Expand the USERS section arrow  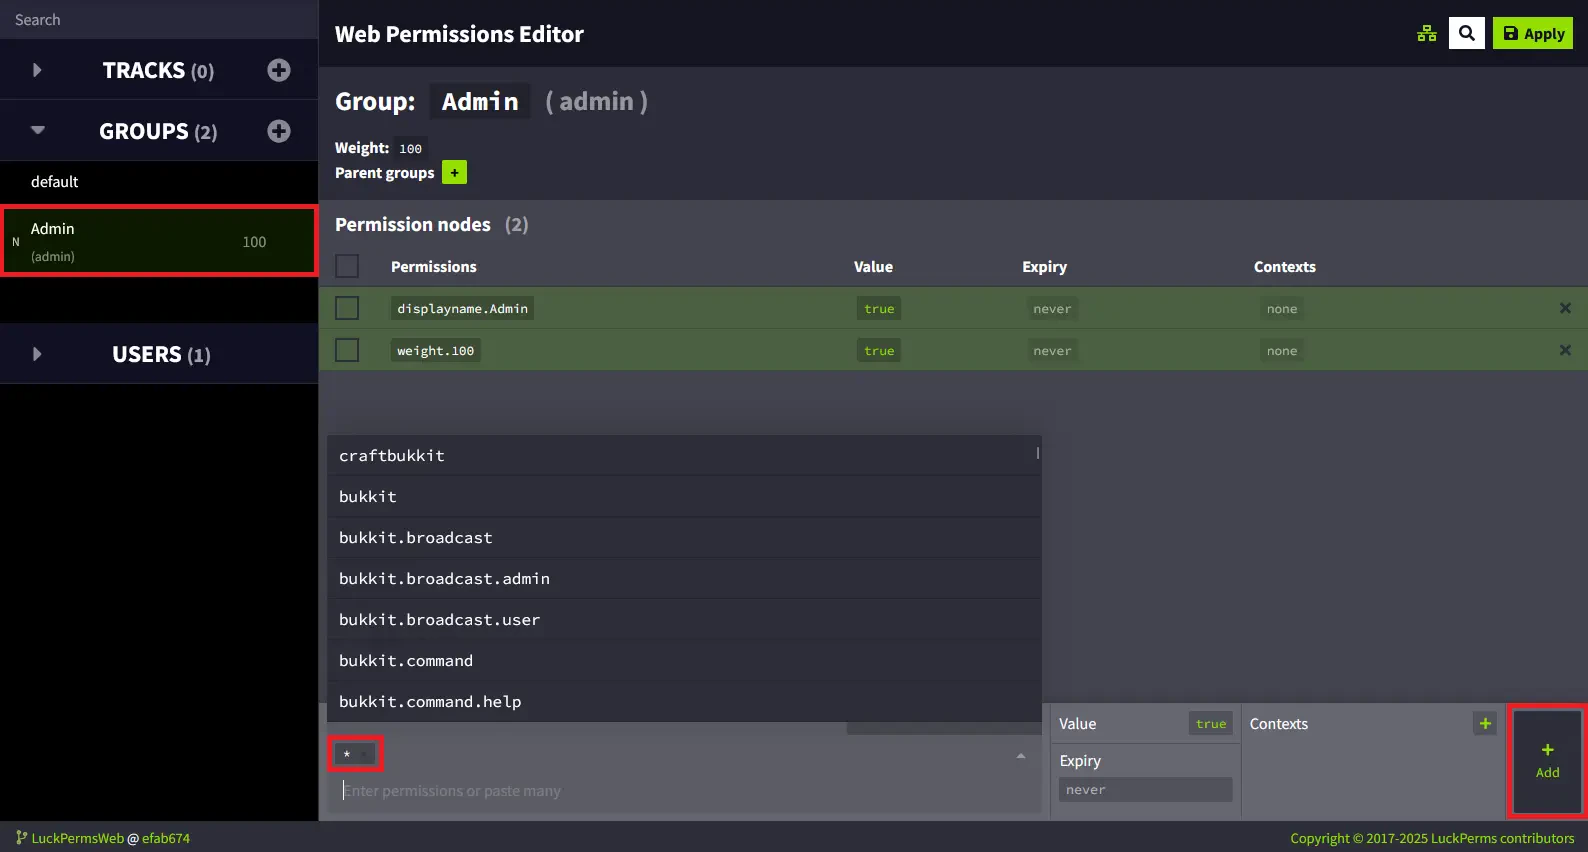tap(37, 354)
